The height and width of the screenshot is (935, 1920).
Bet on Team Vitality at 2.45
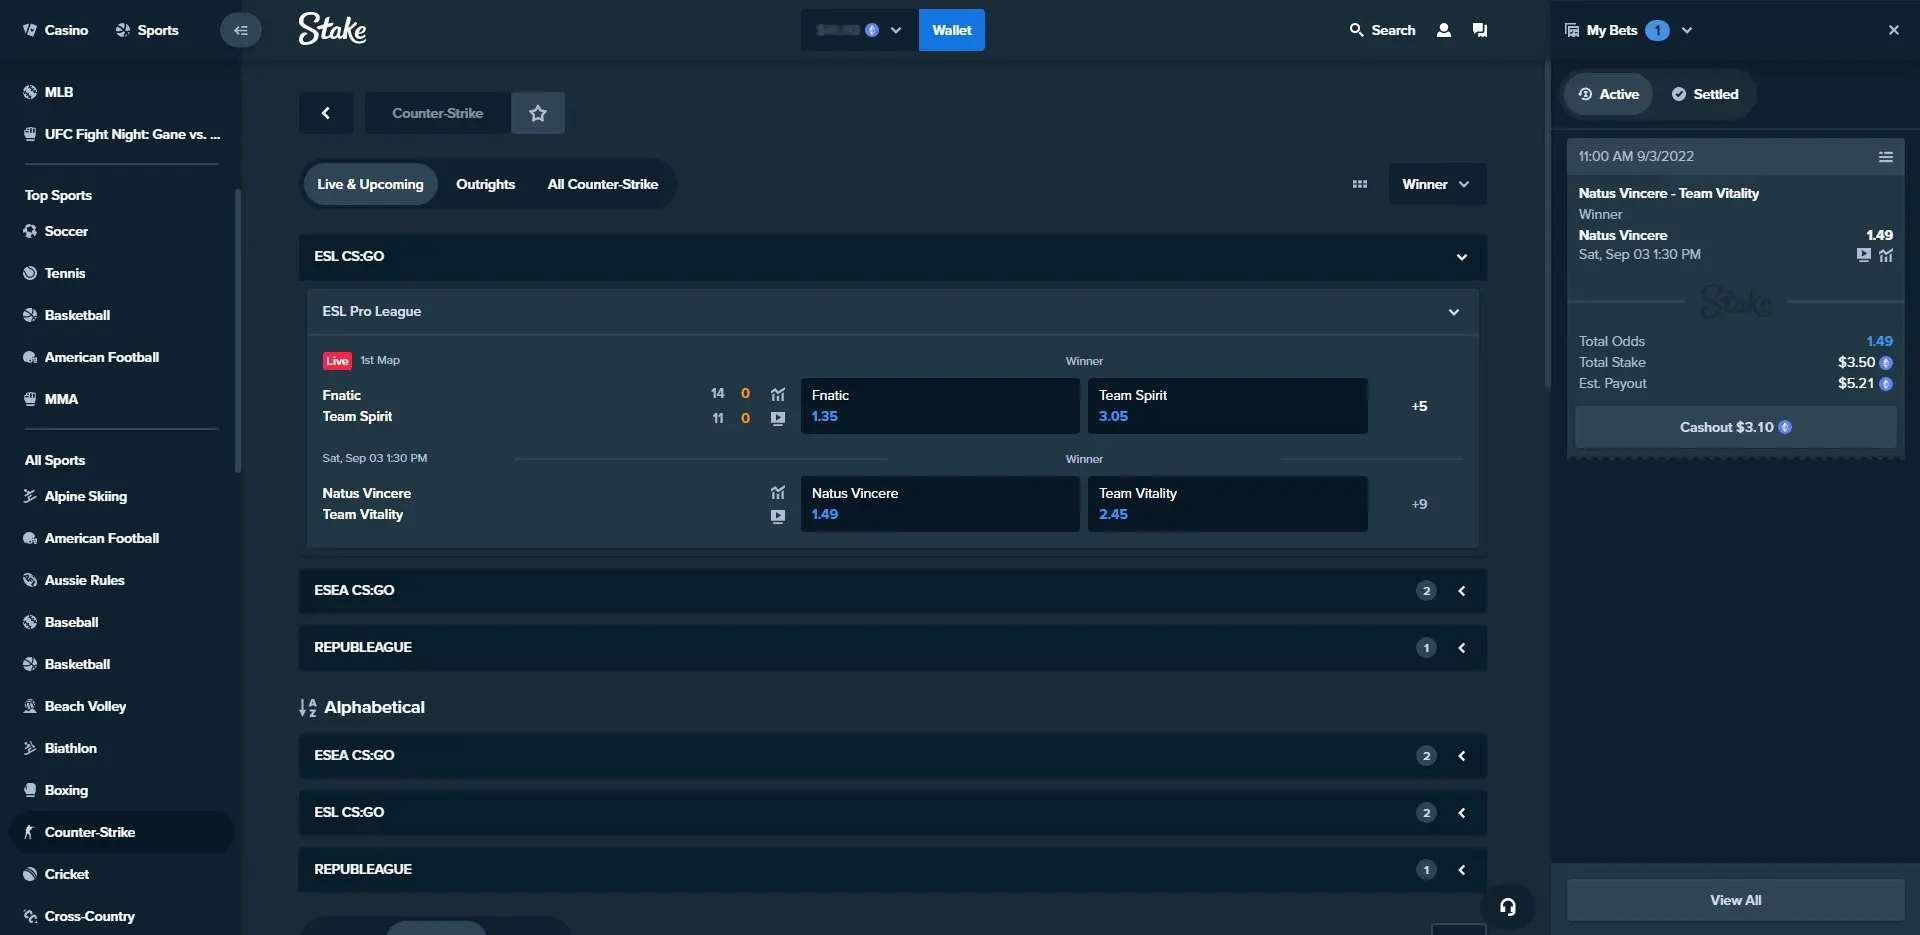tap(1227, 504)
